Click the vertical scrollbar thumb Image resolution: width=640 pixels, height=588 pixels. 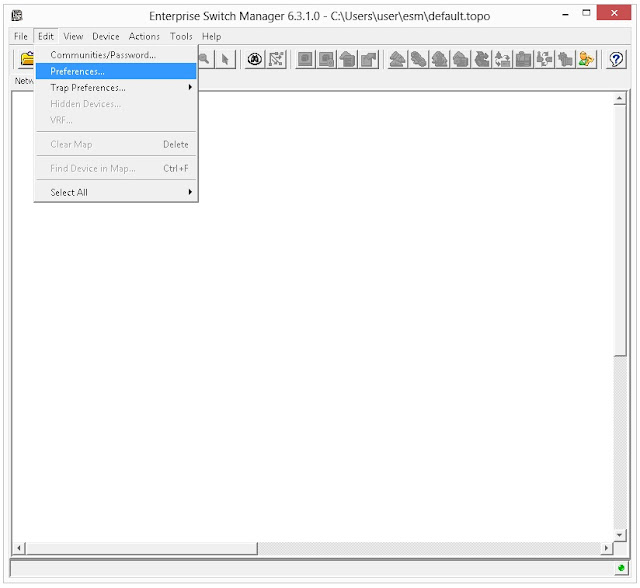click(620, 231)
